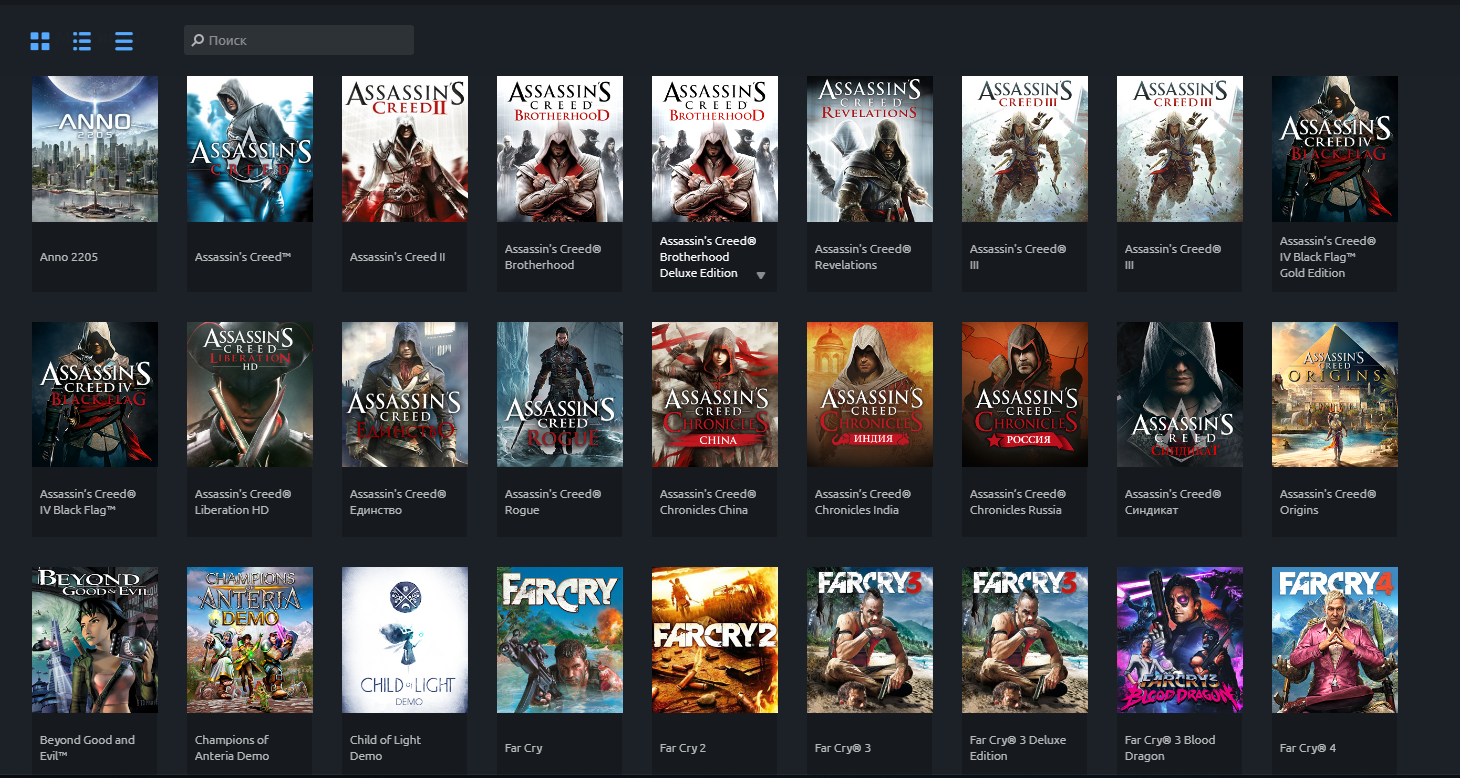The width and height of the screenshot is (1460, 778).
Task: Select the Chronicles China cover
Action: coord(715,394)
